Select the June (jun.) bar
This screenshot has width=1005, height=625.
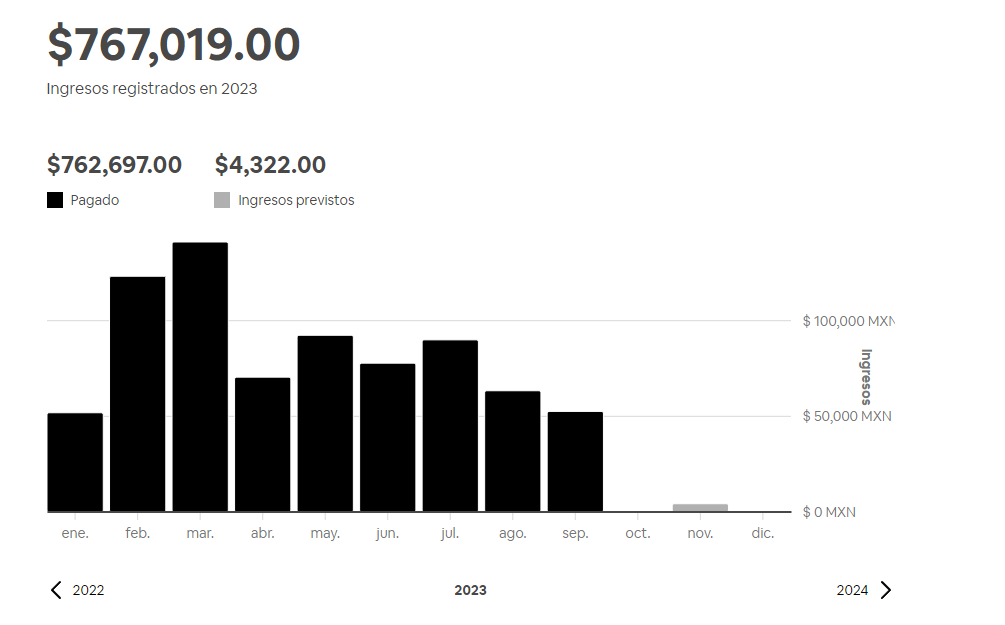(x=388, y=437)
